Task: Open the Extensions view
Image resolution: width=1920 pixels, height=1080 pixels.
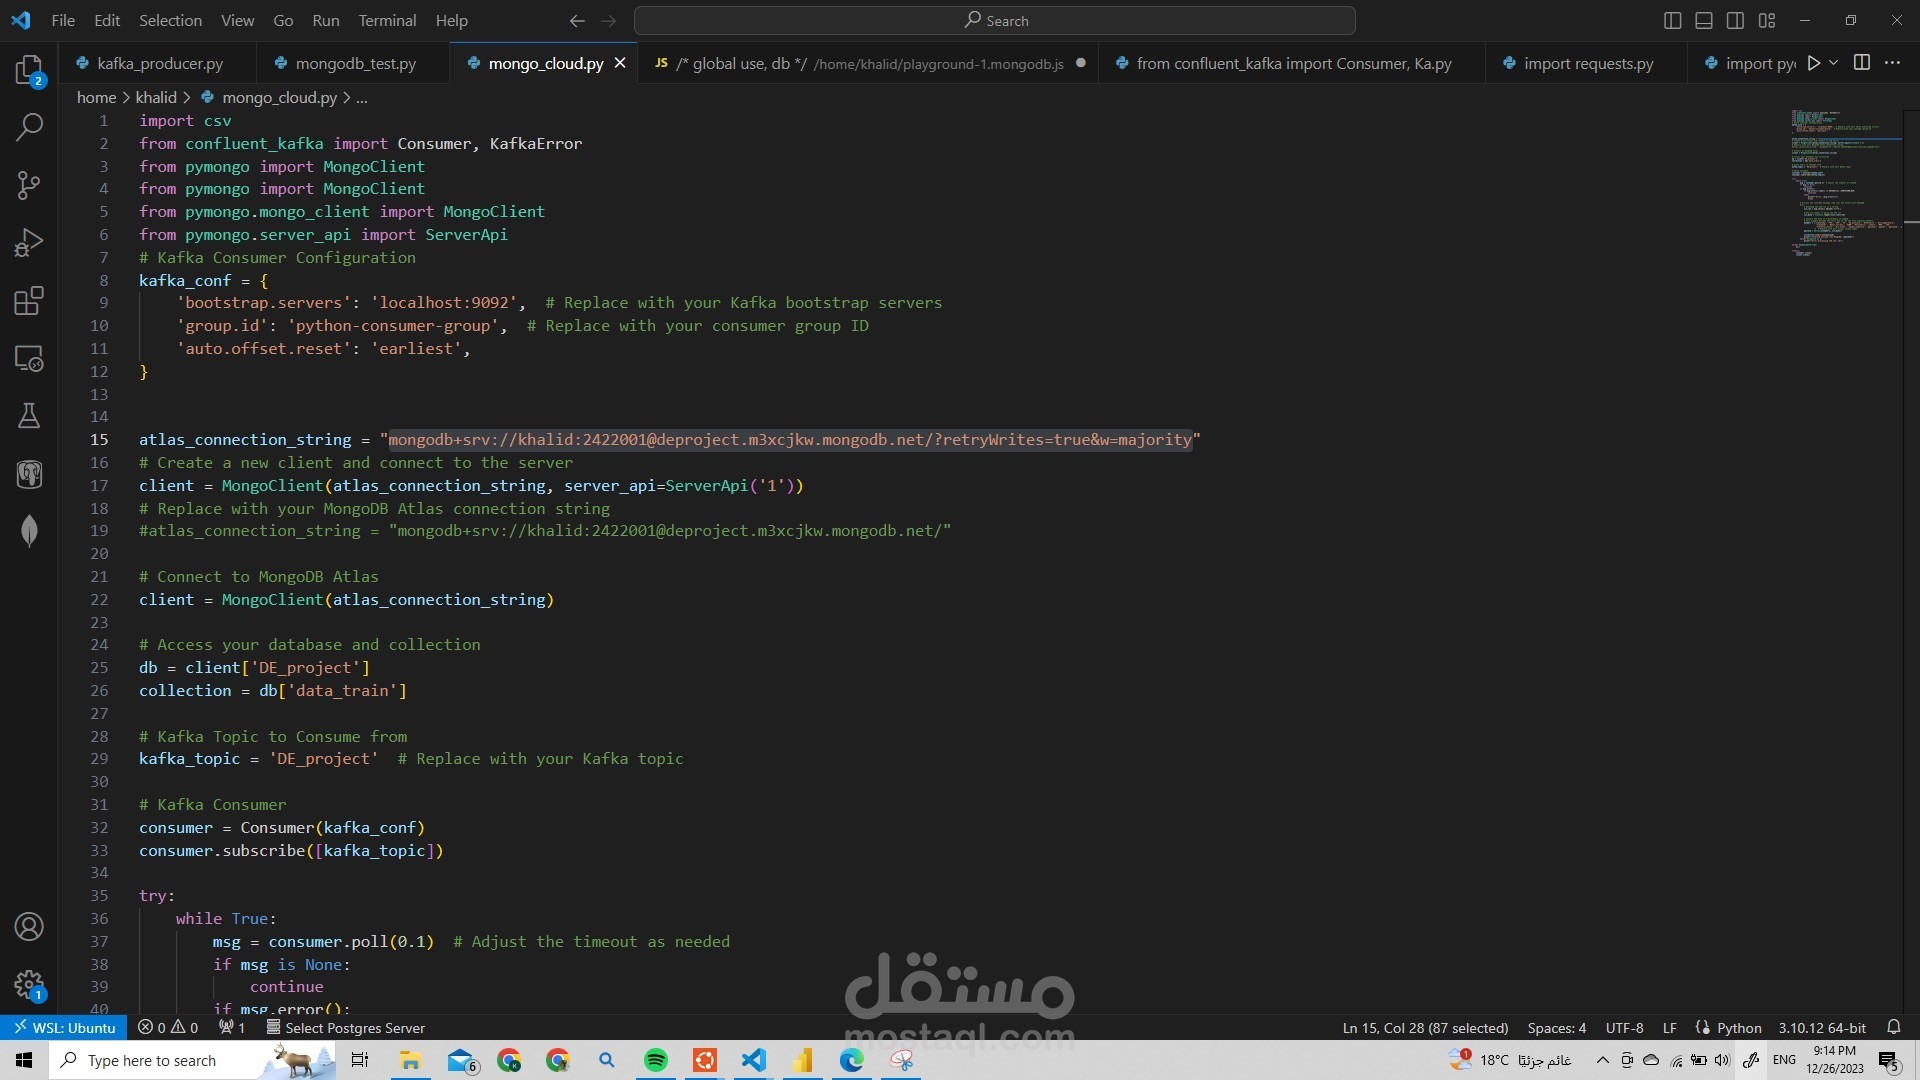Action: tap(29, 301)
